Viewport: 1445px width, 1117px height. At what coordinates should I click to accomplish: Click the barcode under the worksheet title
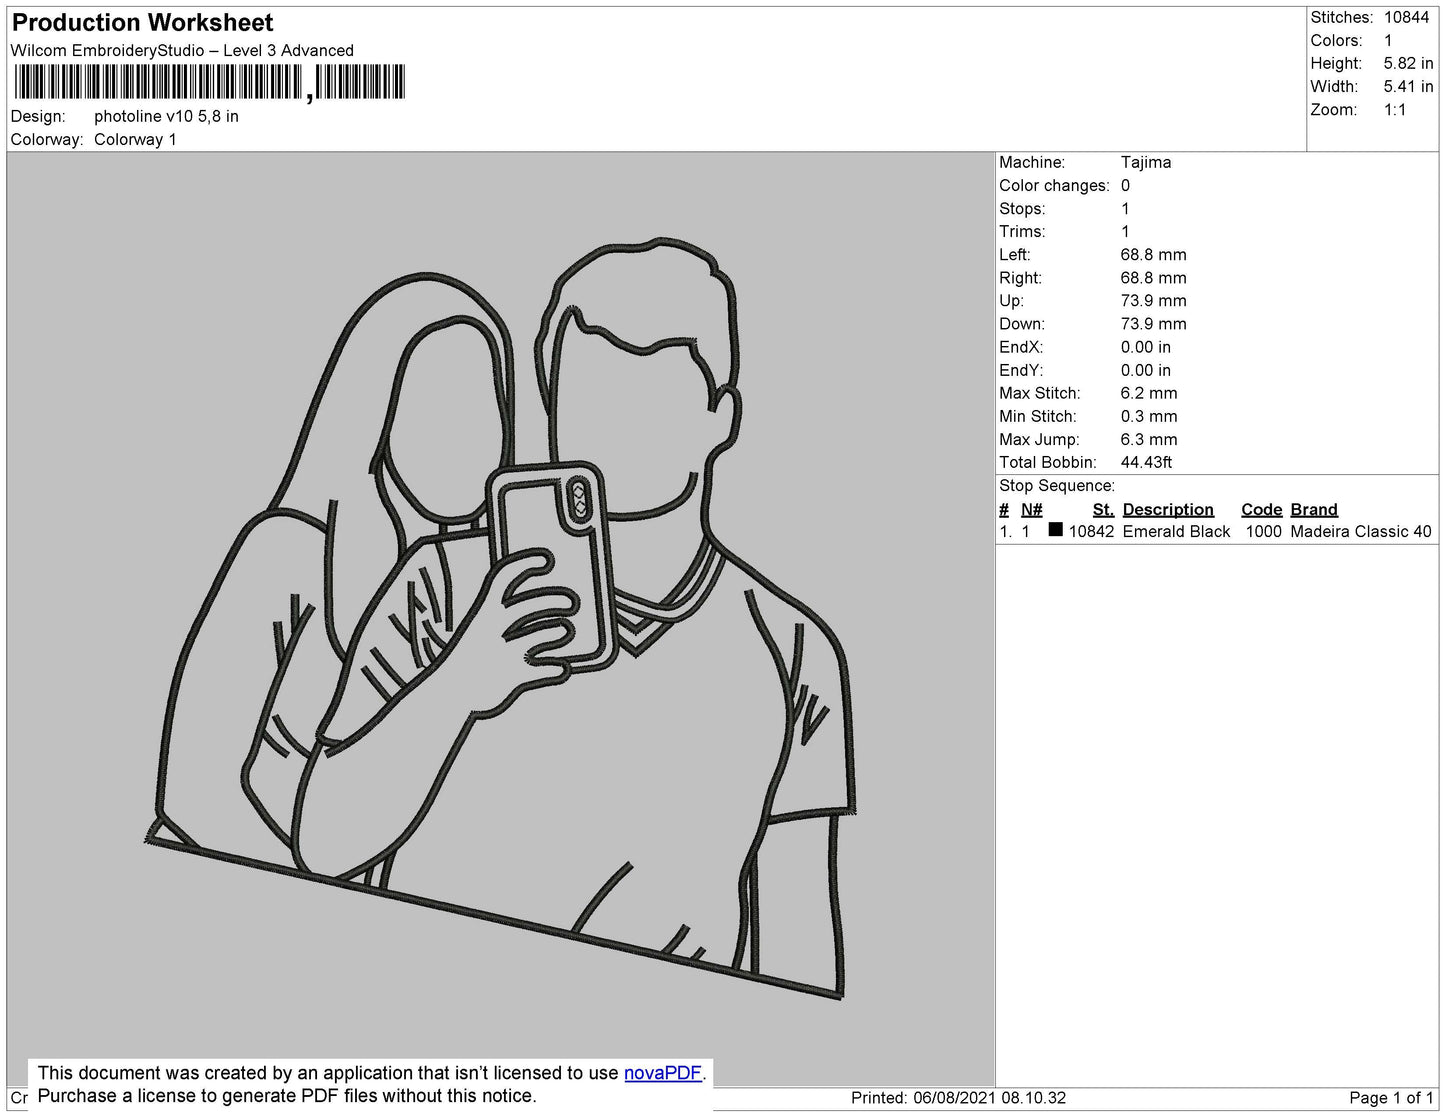tap(209, 82)
